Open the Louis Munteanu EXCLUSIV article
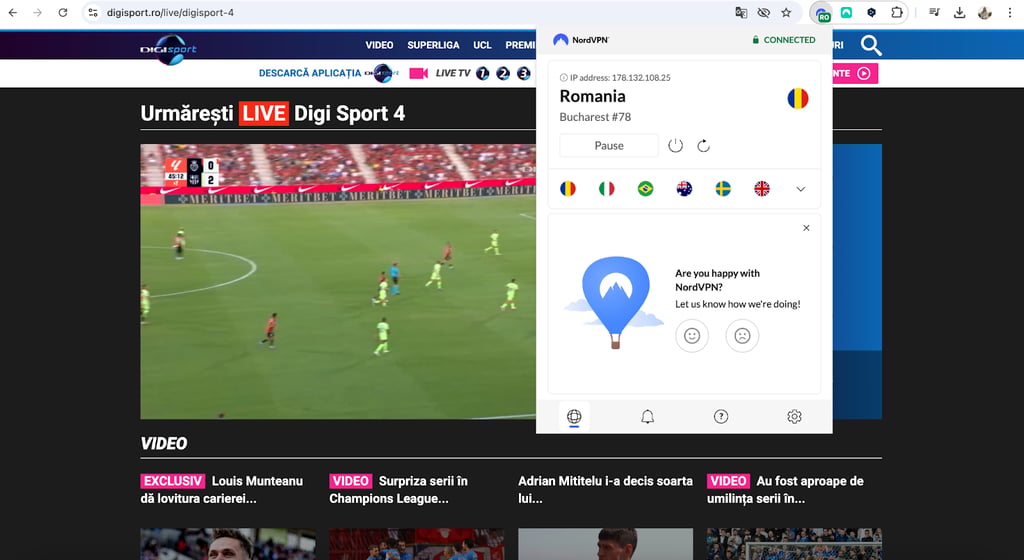The image size is (1024, 560). pos(222,490)
